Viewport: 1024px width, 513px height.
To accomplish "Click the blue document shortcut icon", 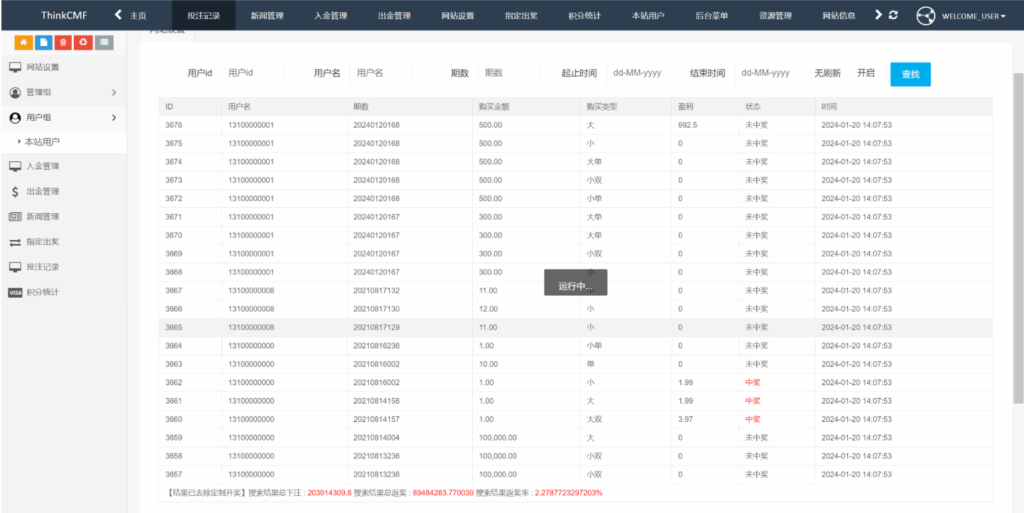I will pos(44,42).
